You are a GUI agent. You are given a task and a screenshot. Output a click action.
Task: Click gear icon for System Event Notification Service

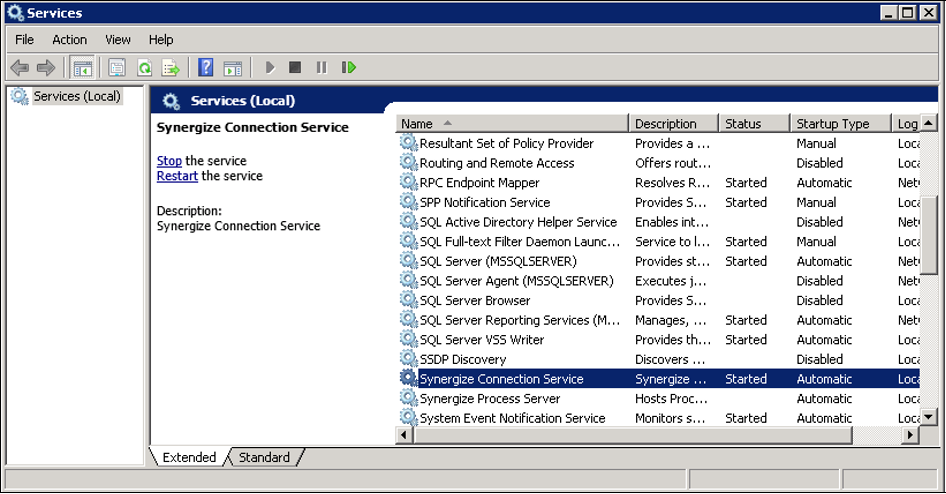(x=408, y=417)
